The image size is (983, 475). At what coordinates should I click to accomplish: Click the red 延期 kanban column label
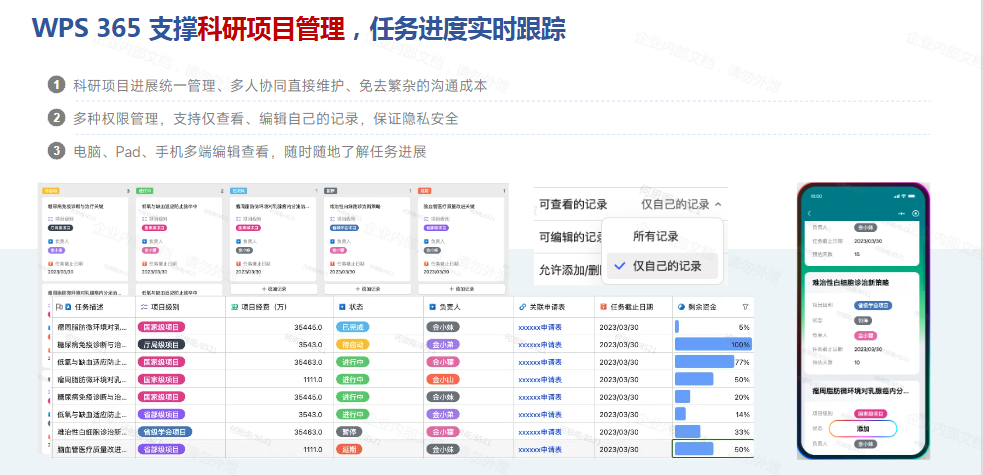[x=424, y=191]
